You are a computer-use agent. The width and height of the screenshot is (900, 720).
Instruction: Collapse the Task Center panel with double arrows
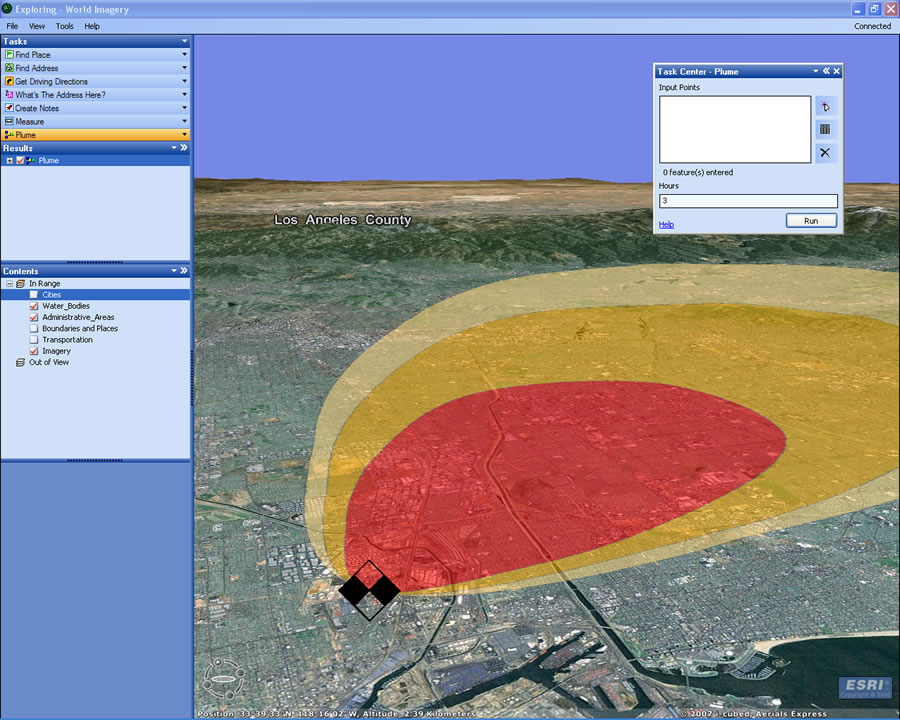coord(826,71)
